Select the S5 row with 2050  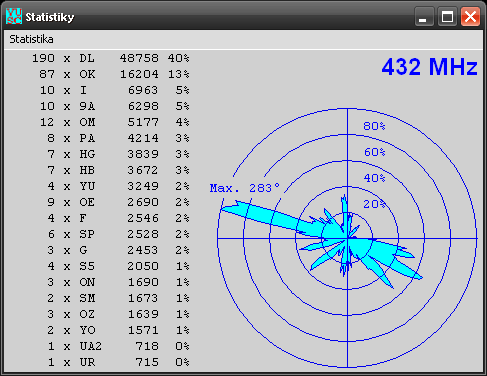tap(118, 266)
